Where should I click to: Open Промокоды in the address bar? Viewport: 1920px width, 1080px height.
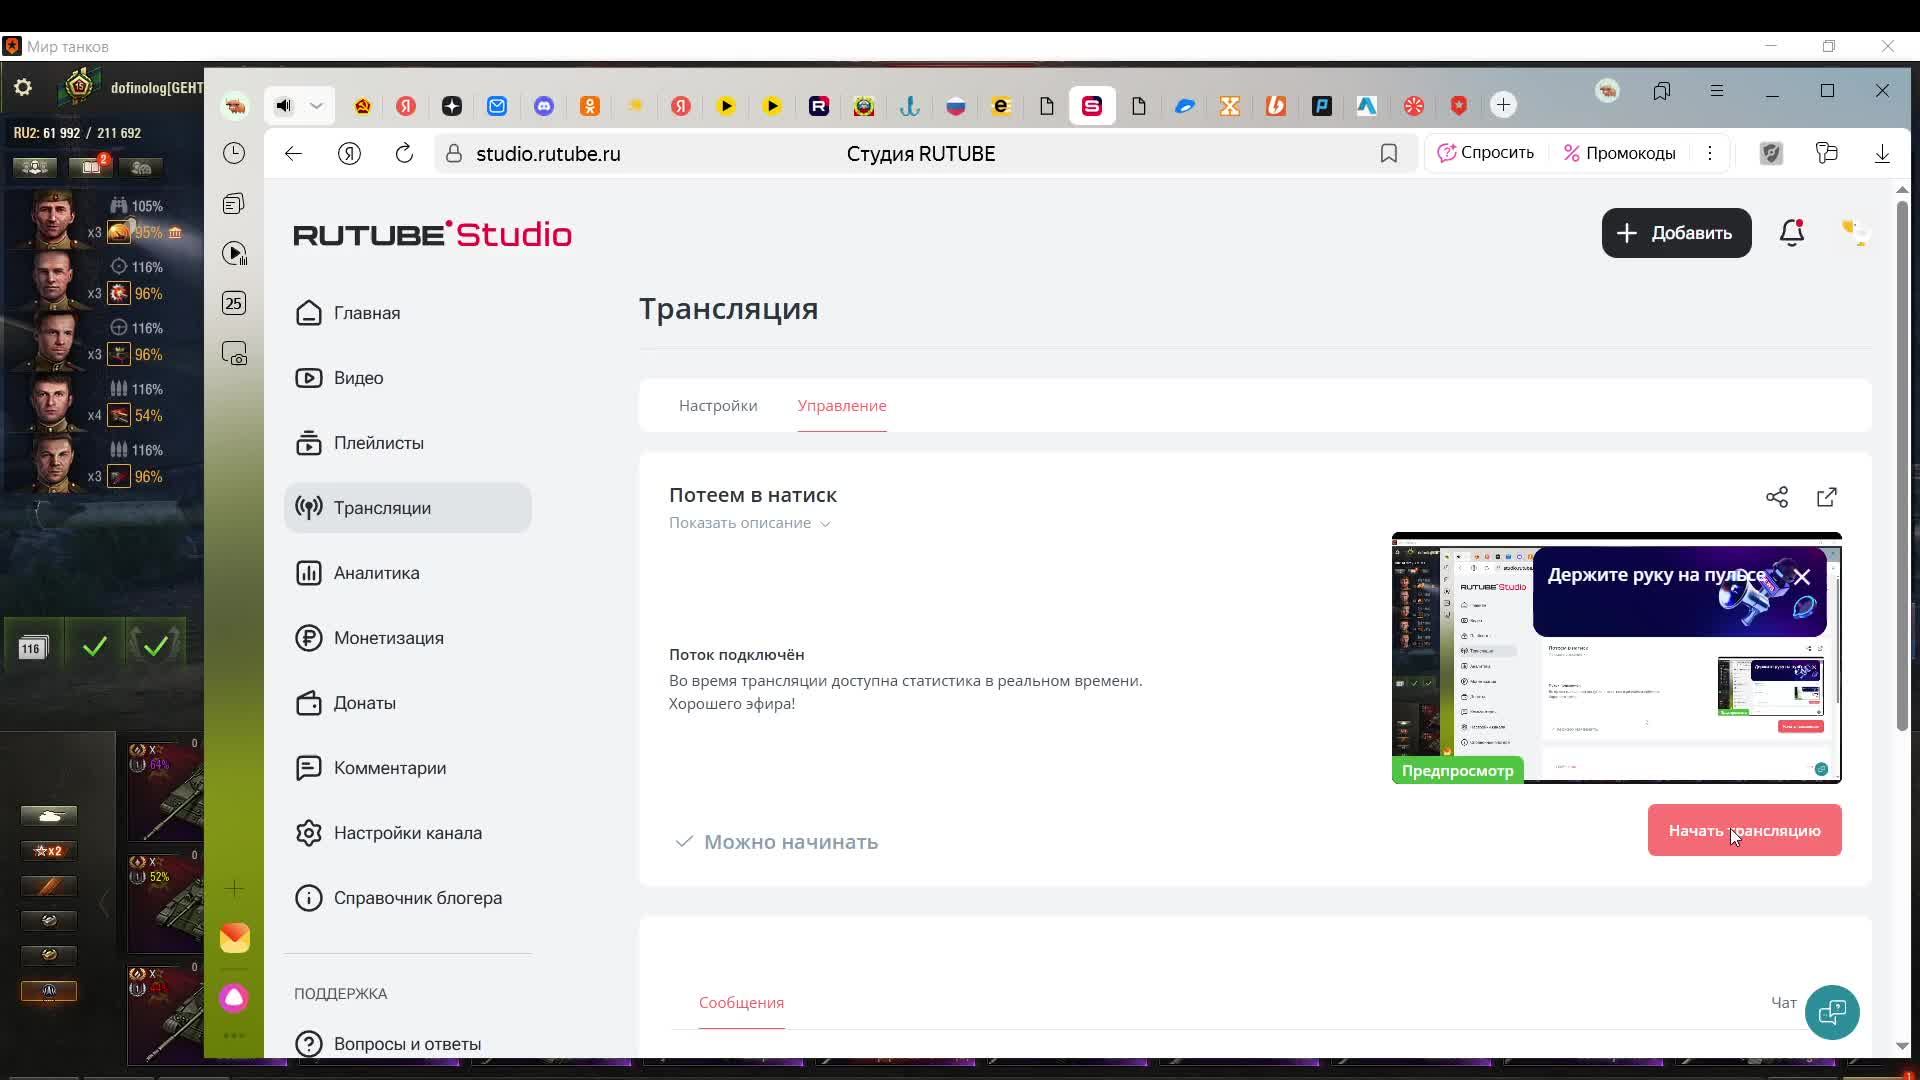point(1620,153)
